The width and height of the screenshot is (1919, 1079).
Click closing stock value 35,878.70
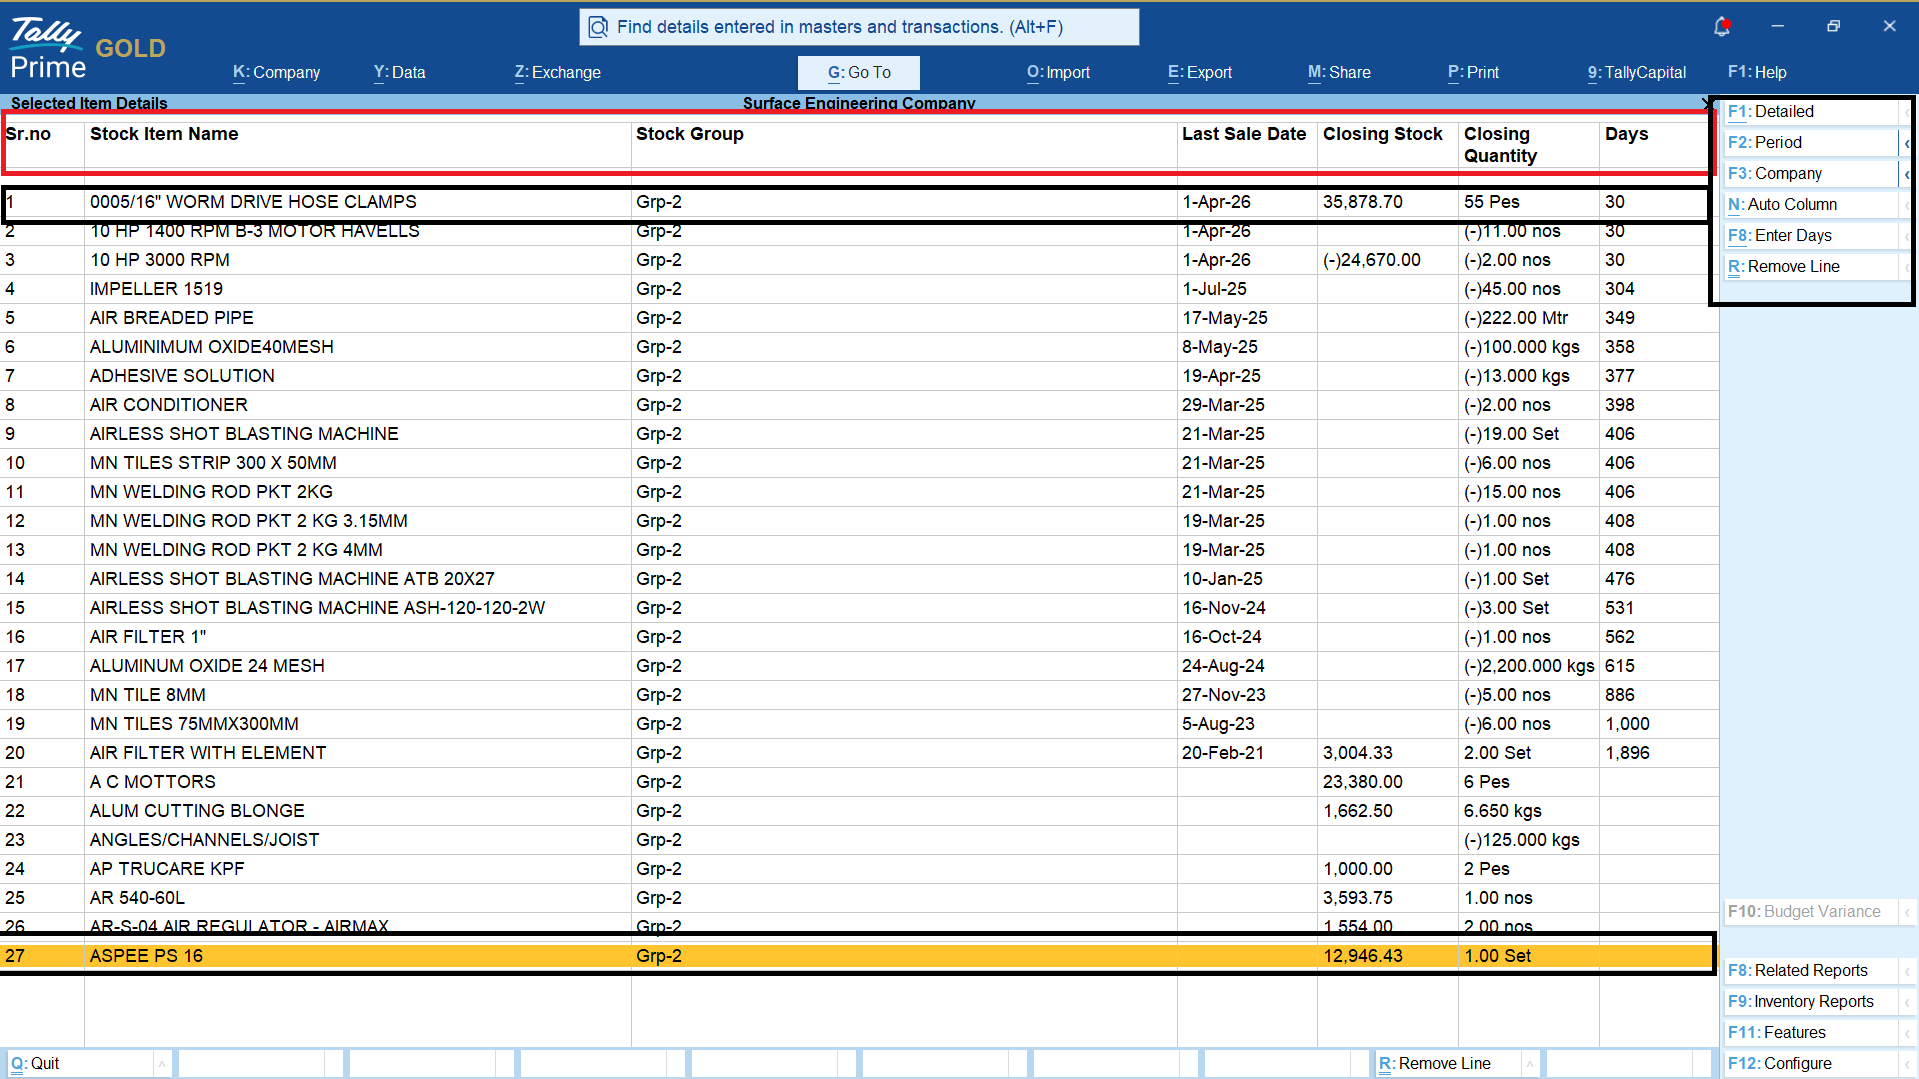click(x=1362, y=202)
